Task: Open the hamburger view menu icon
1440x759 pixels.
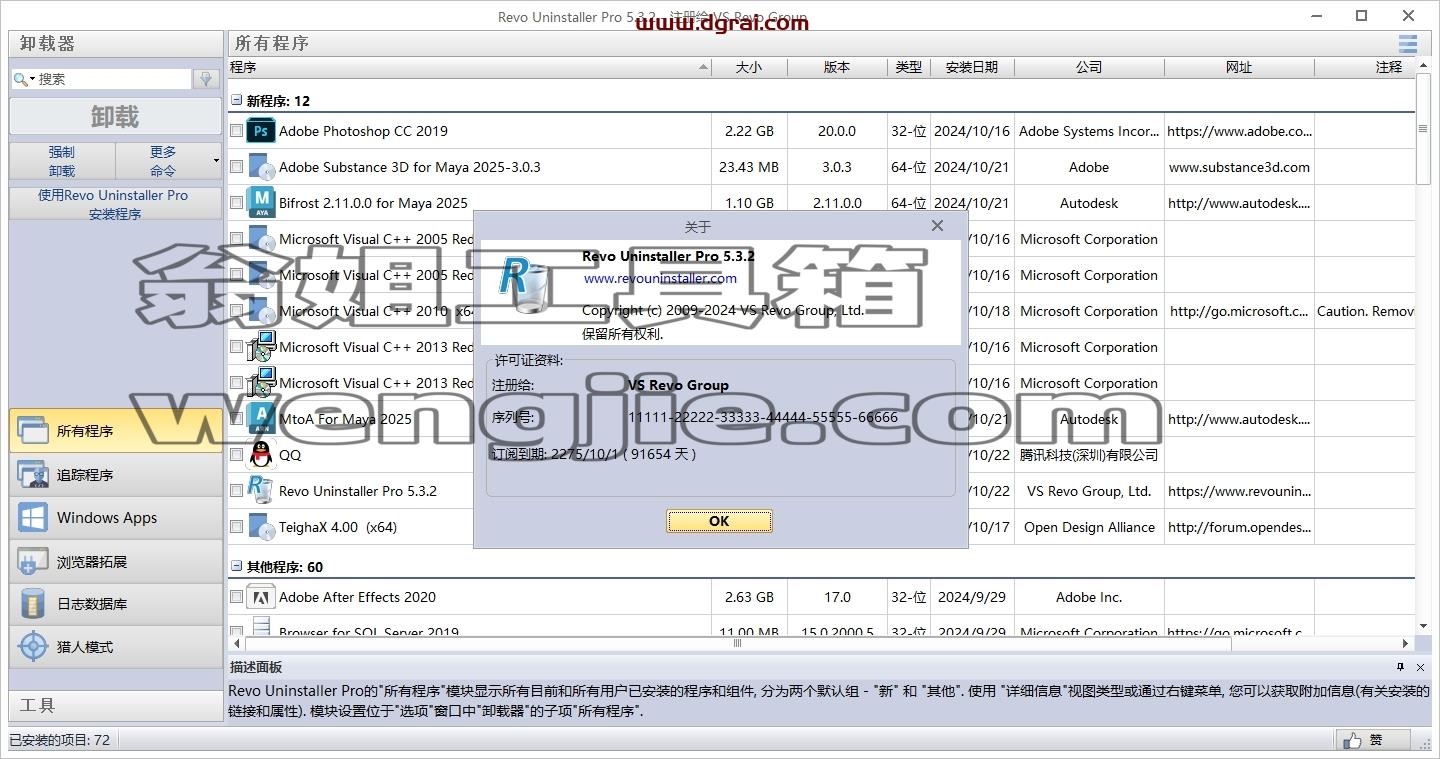Action: coord(1408,43)
